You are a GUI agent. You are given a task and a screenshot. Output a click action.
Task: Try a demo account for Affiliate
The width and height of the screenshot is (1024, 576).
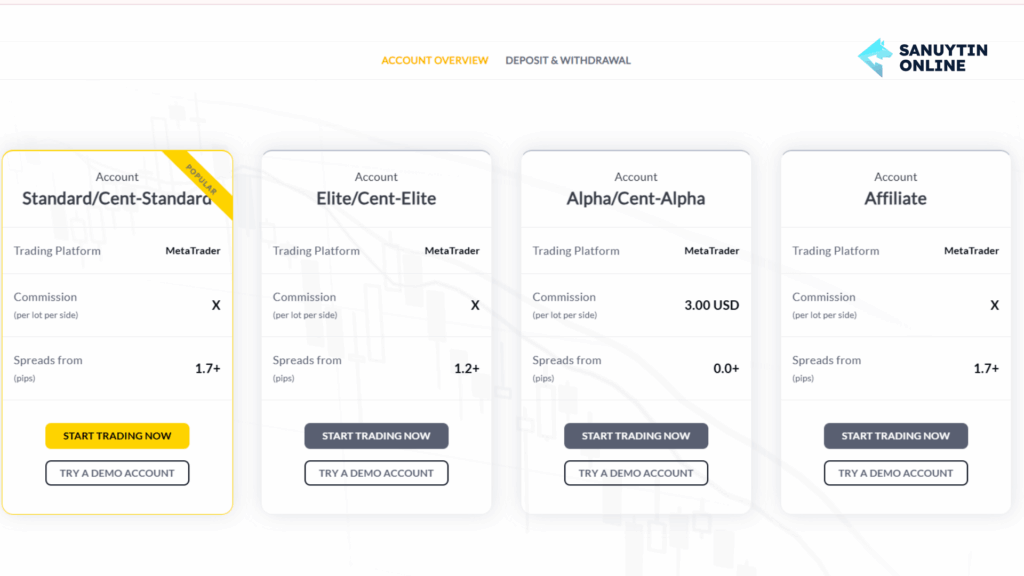pyautogui.click(x=896, y=473)
